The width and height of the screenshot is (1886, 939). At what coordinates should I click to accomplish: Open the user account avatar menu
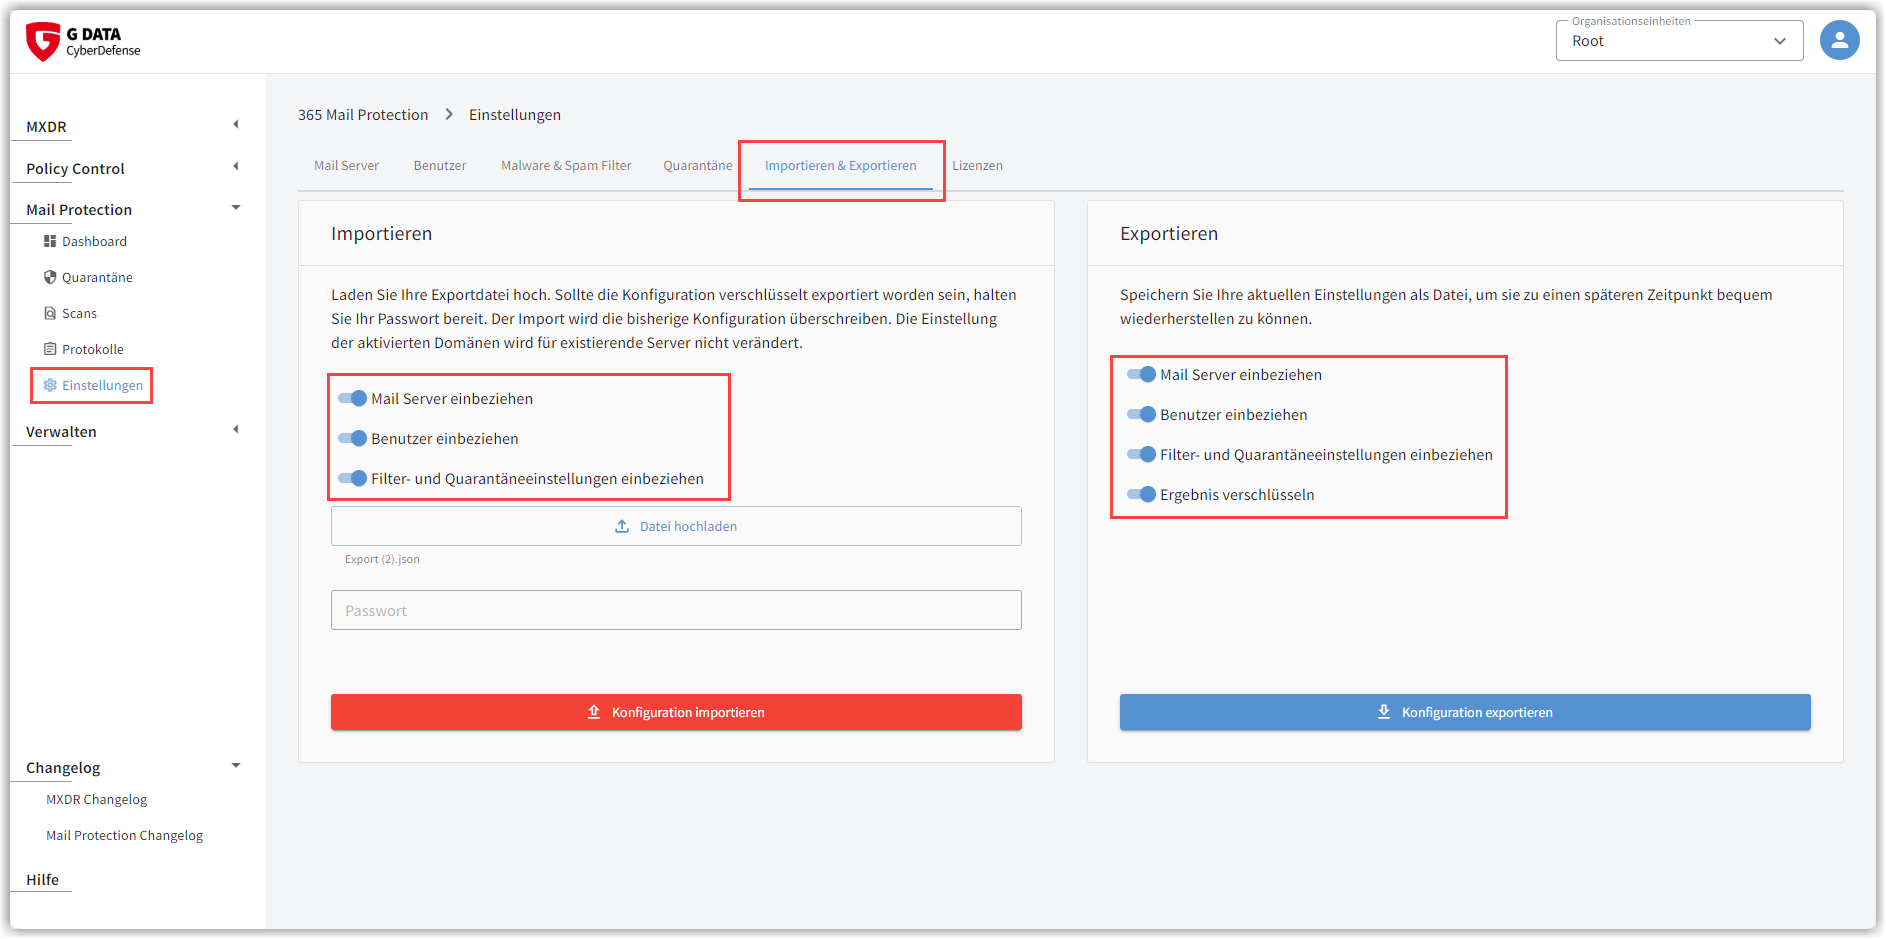[1839, 41]
